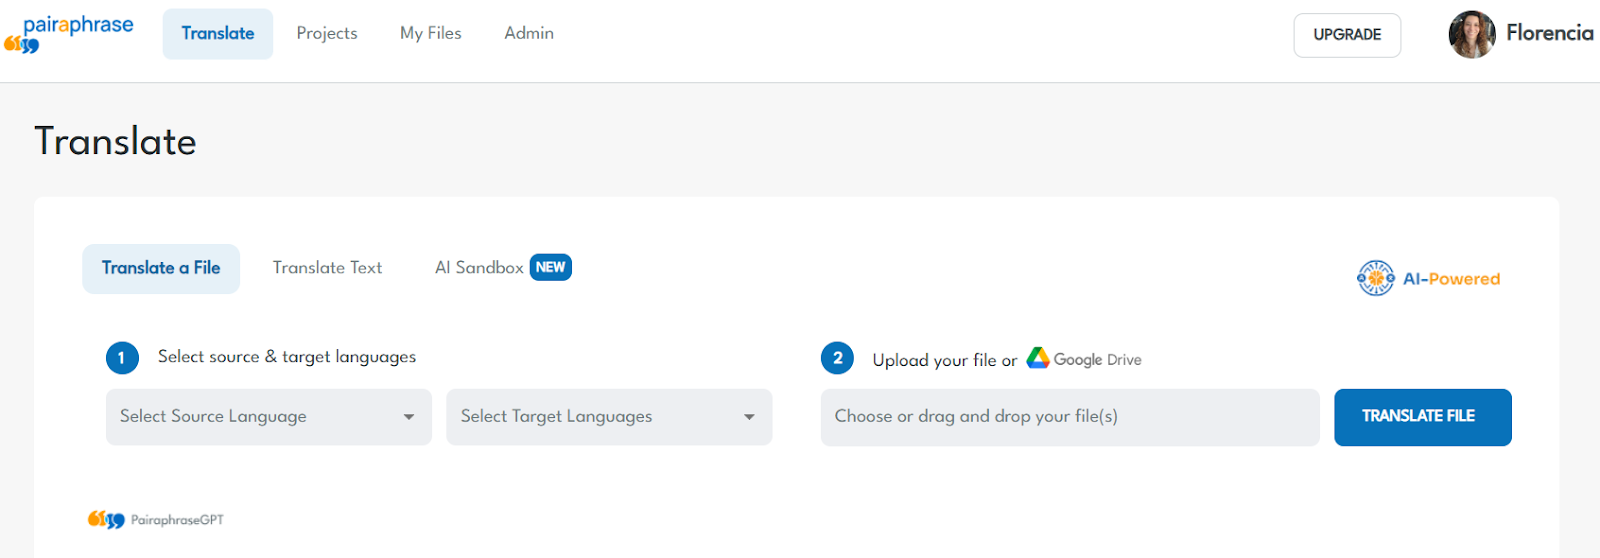1600x558 pixels.
Task: Open the Admin navigation item
Action: (x=529, y=33)
